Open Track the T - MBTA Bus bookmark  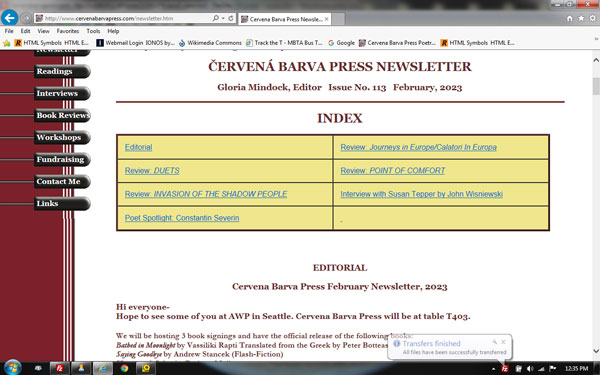click(x=284, y=43)
